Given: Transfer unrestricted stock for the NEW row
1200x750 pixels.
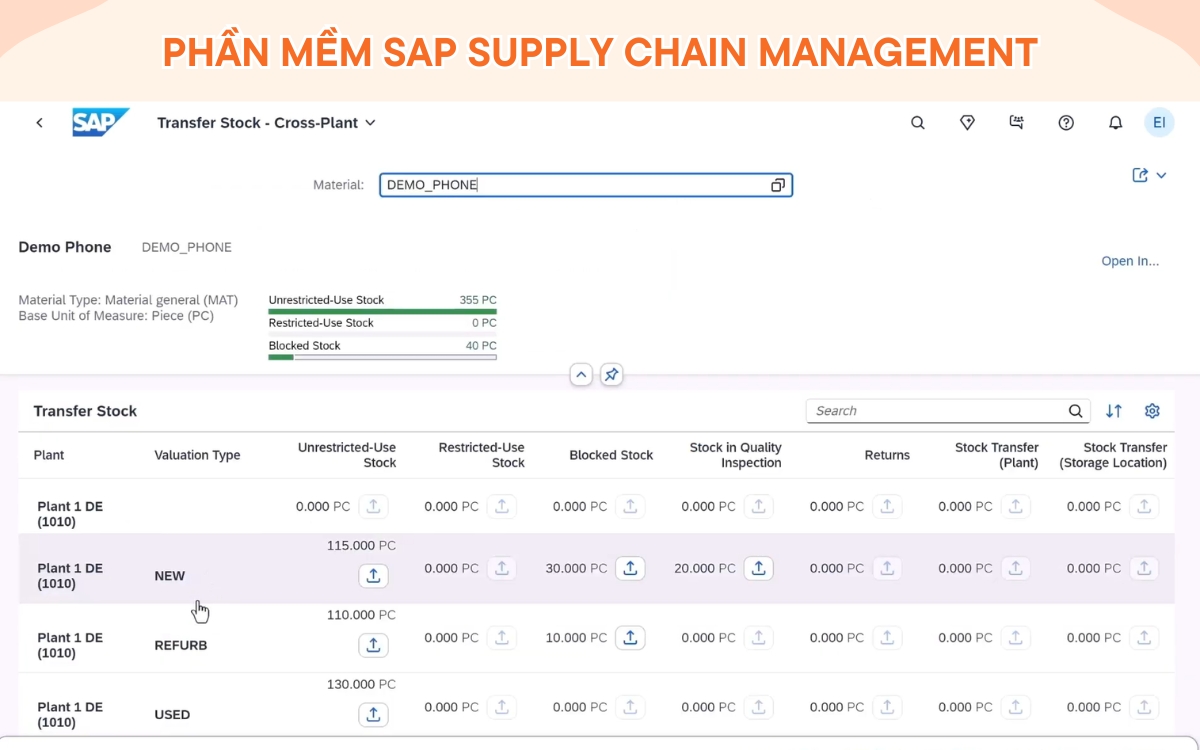Looking at the screenshot, I should coord(373,575).
